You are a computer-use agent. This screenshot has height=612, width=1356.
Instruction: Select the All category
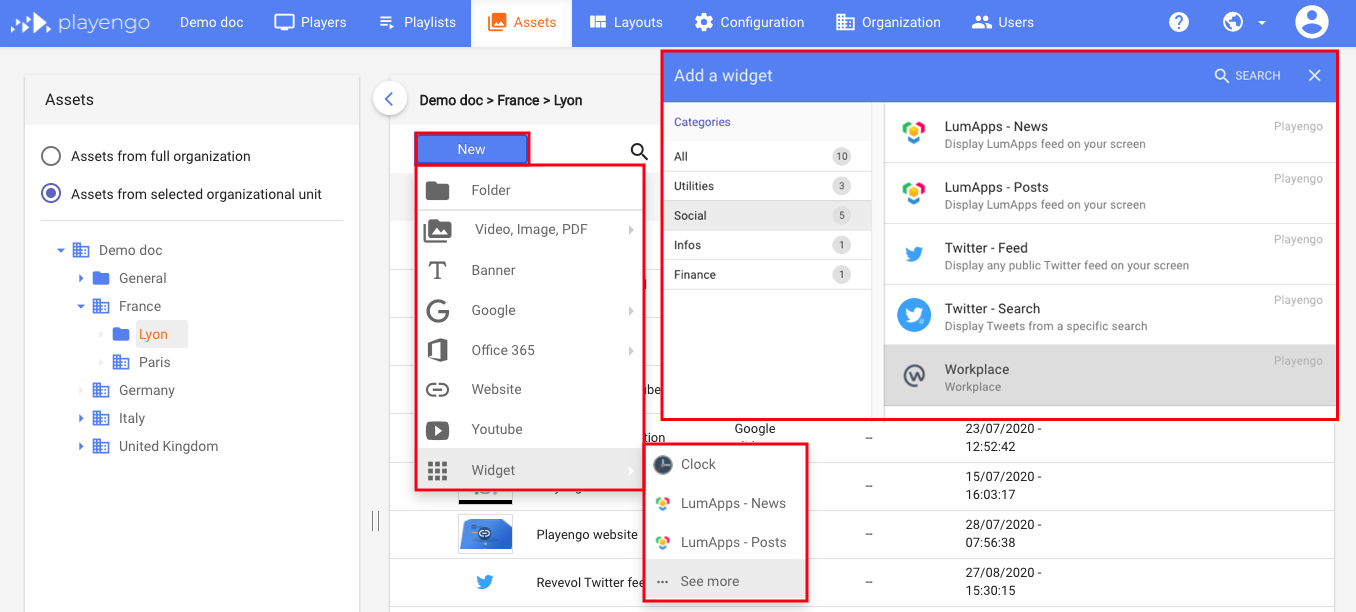(x=767, y=156)
